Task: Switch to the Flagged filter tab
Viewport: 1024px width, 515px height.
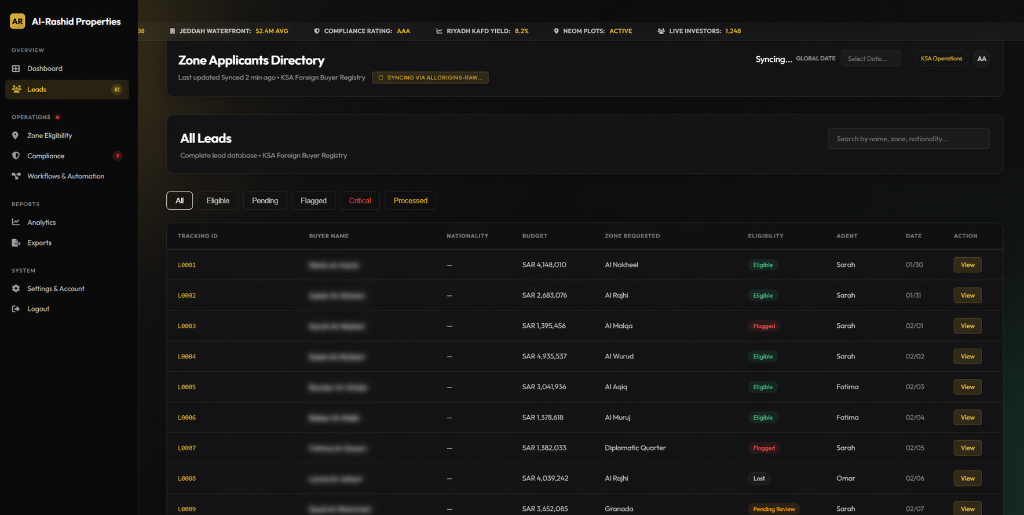Action: (x=313, y=201)
